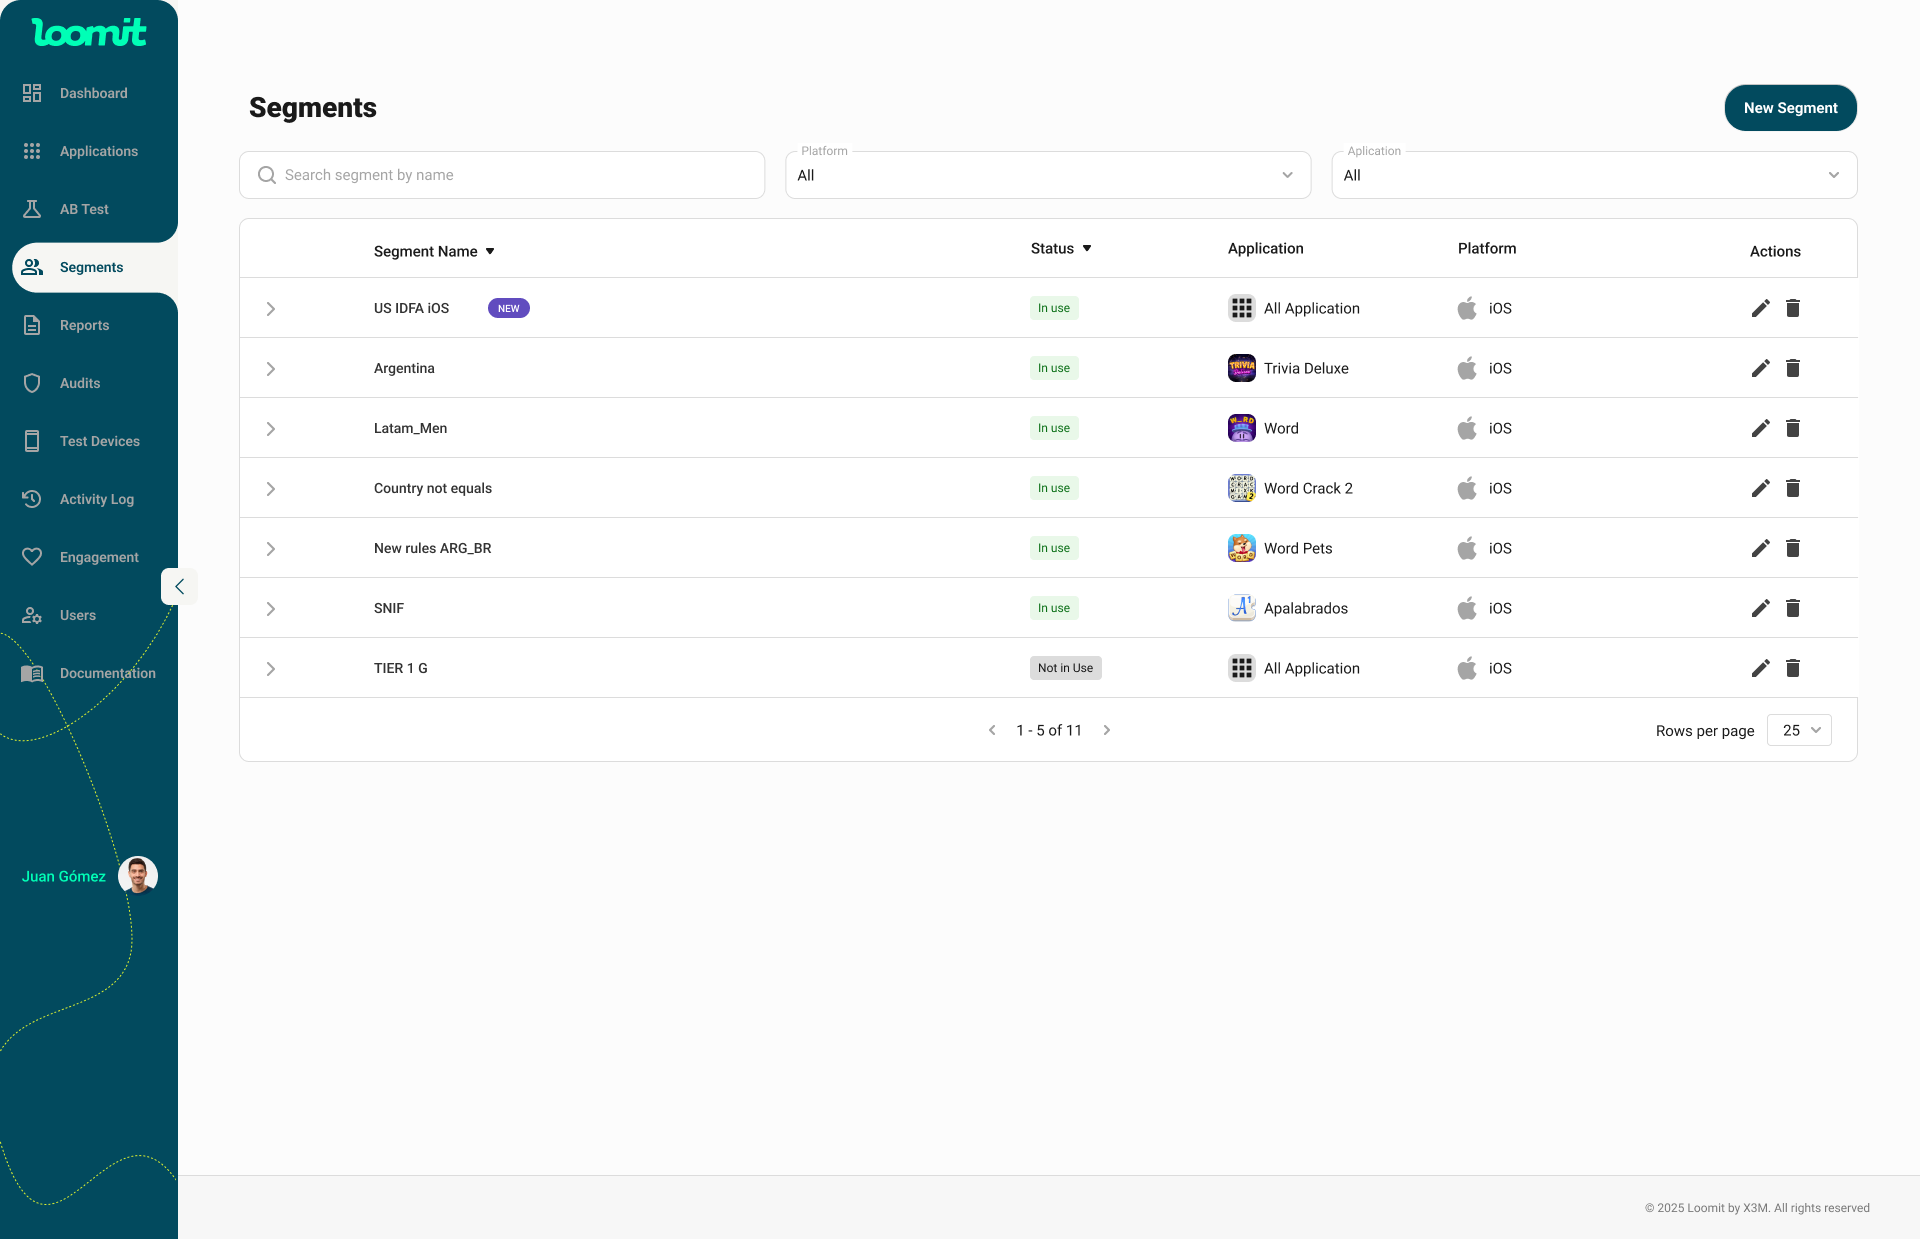1920x1239 pixels.
Task: Go to next page of segments
Action: point(1107,730)
